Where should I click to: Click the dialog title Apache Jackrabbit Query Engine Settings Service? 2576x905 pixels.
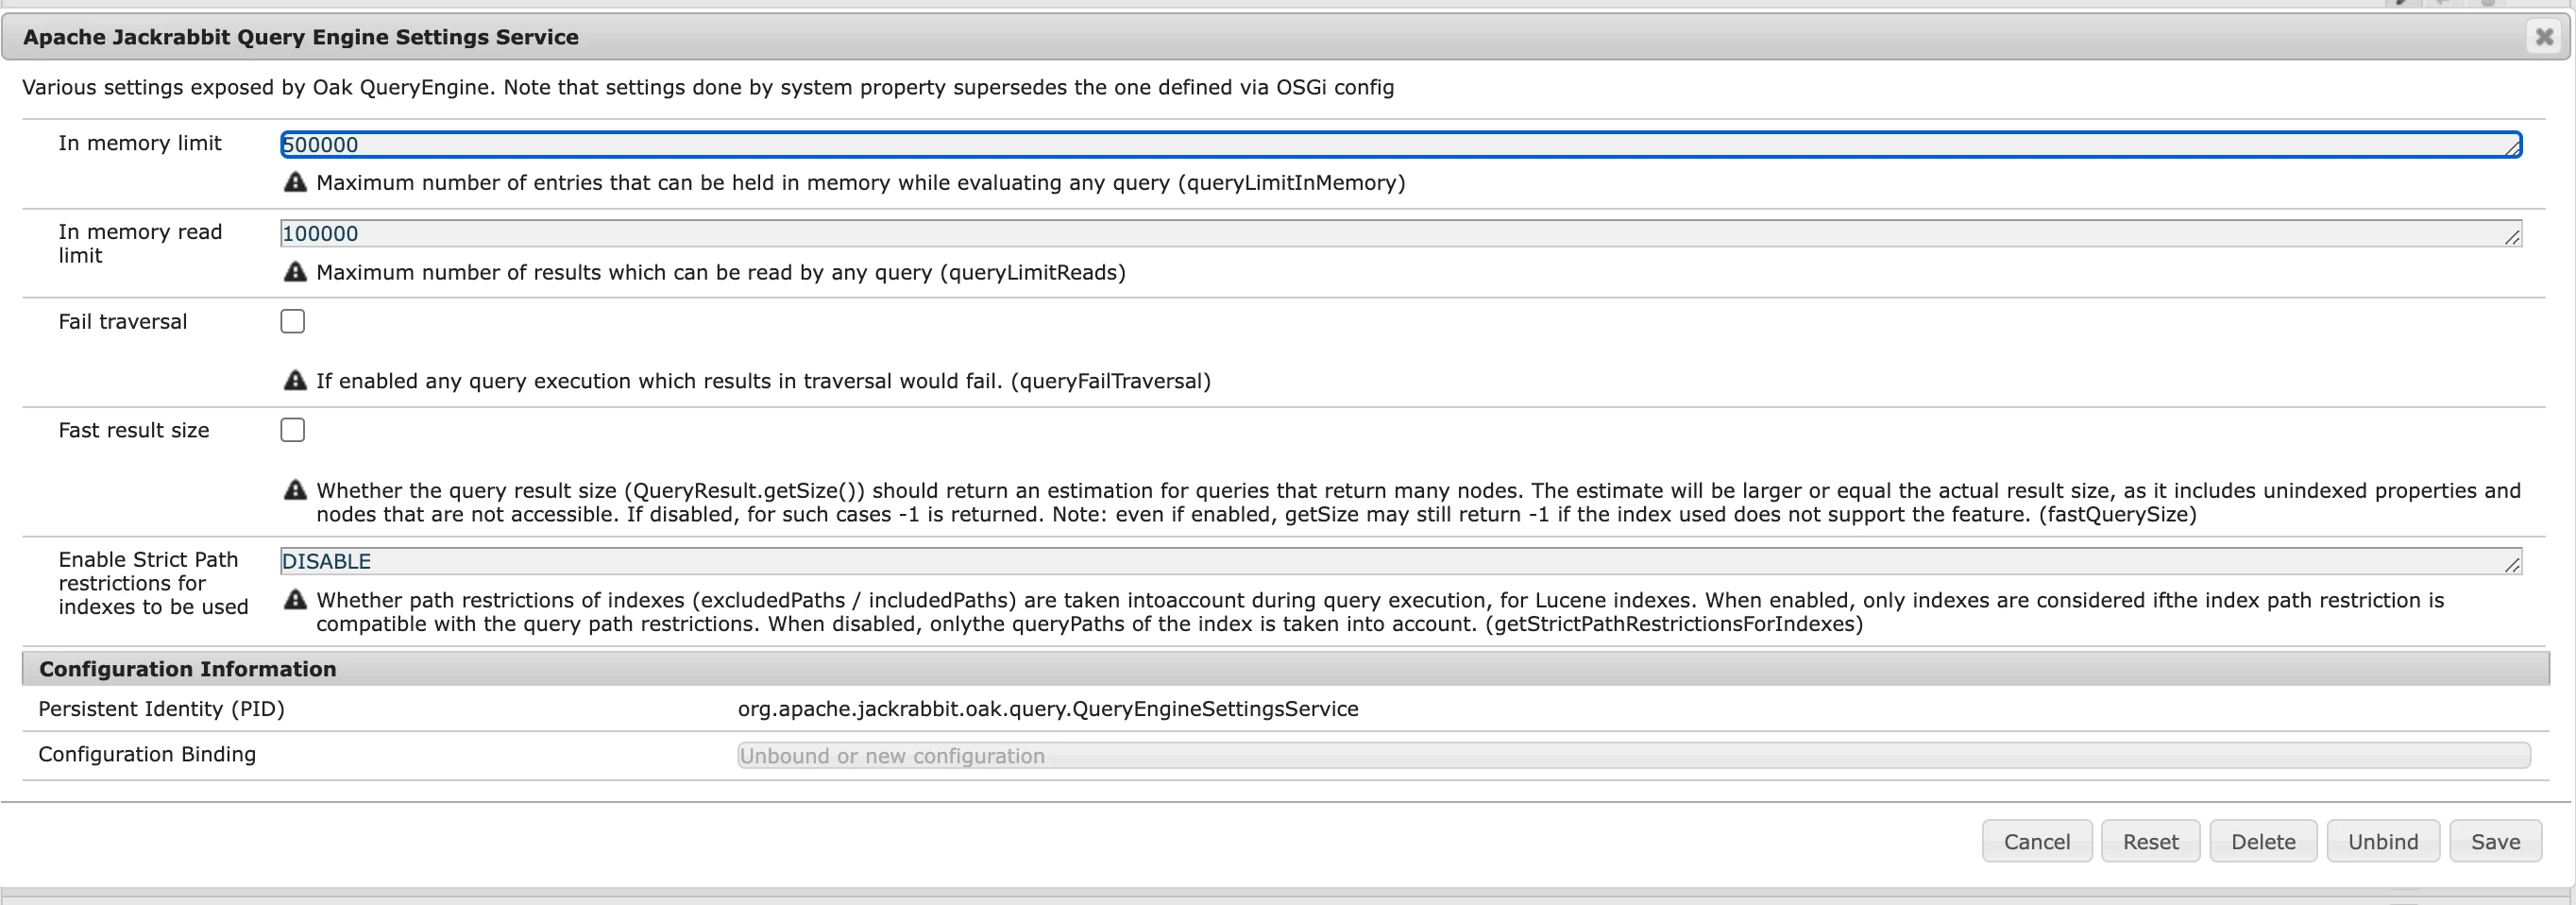(x=301, y=37)
